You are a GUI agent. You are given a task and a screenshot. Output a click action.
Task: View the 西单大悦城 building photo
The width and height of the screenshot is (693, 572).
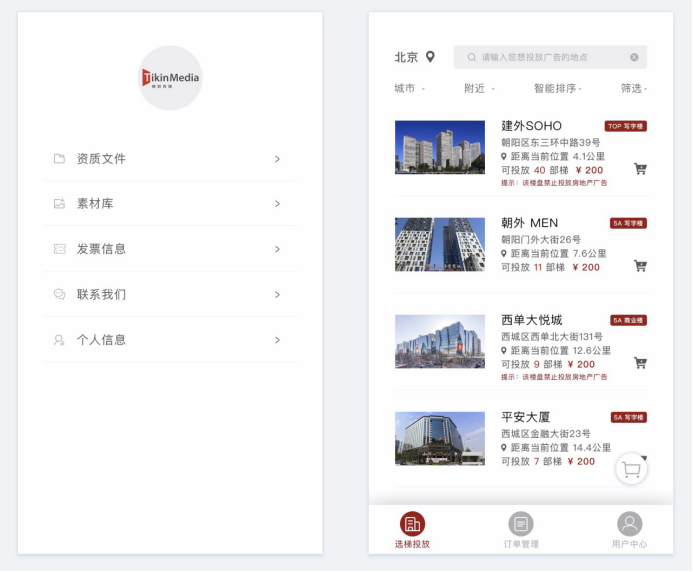[440, 341]
